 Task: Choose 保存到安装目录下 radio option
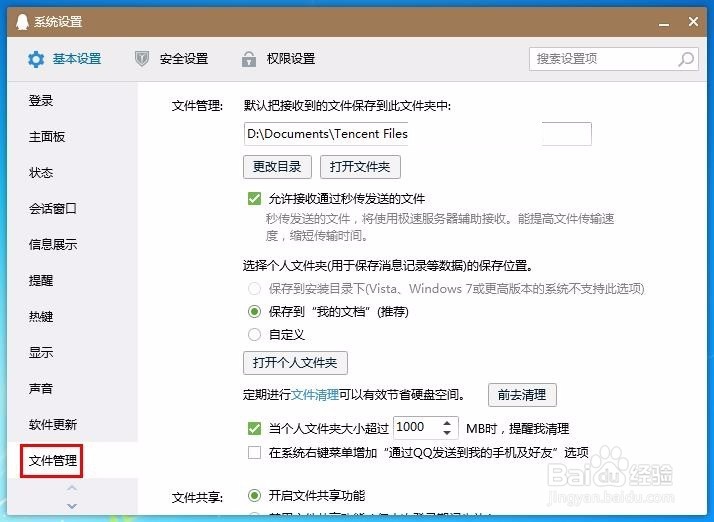click(254, 288)
